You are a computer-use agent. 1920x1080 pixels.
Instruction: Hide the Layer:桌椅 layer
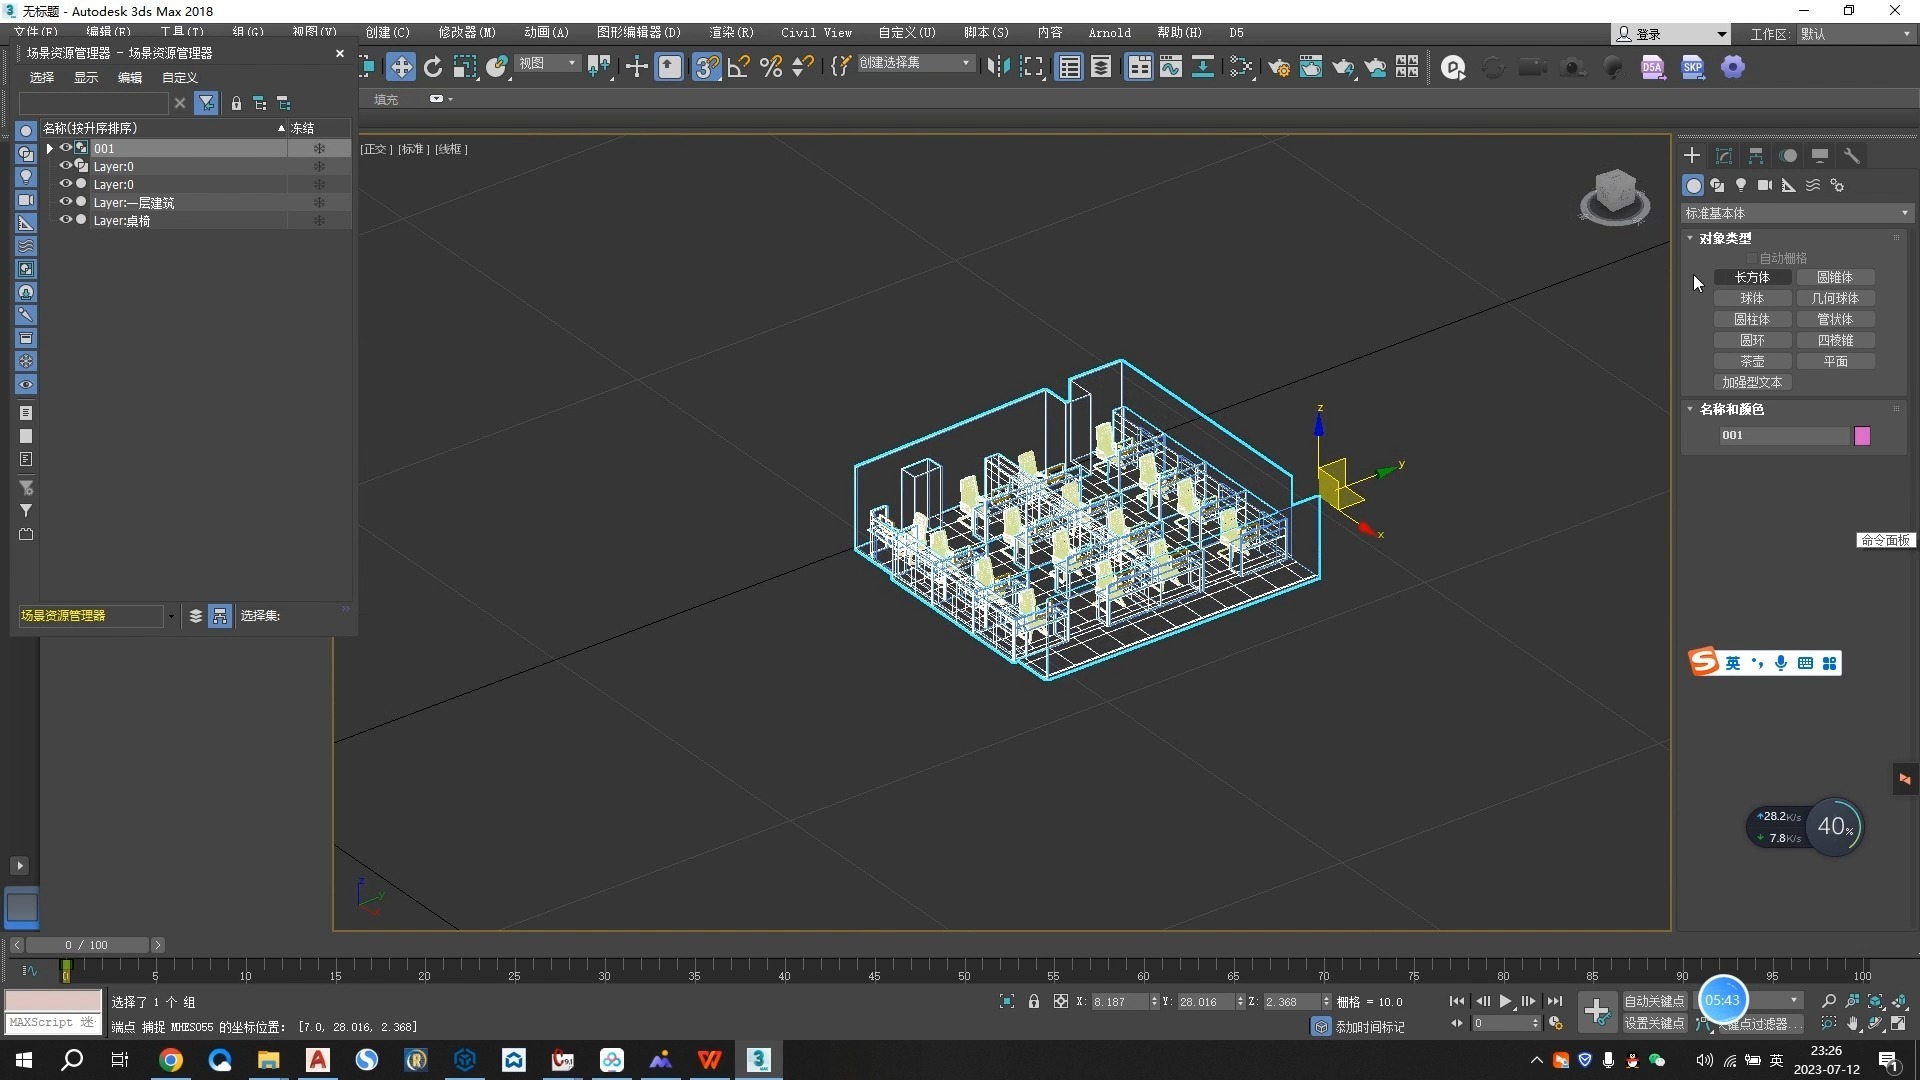[x=65, y=221]
